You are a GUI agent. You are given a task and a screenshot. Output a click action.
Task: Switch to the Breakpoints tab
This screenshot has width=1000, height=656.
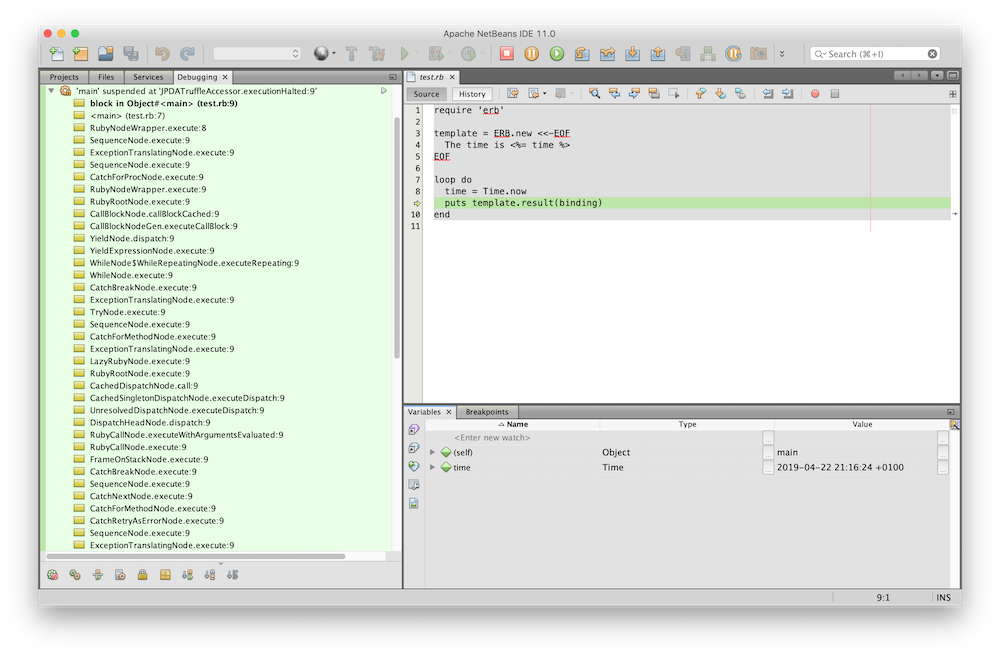(x=487, y=412)
